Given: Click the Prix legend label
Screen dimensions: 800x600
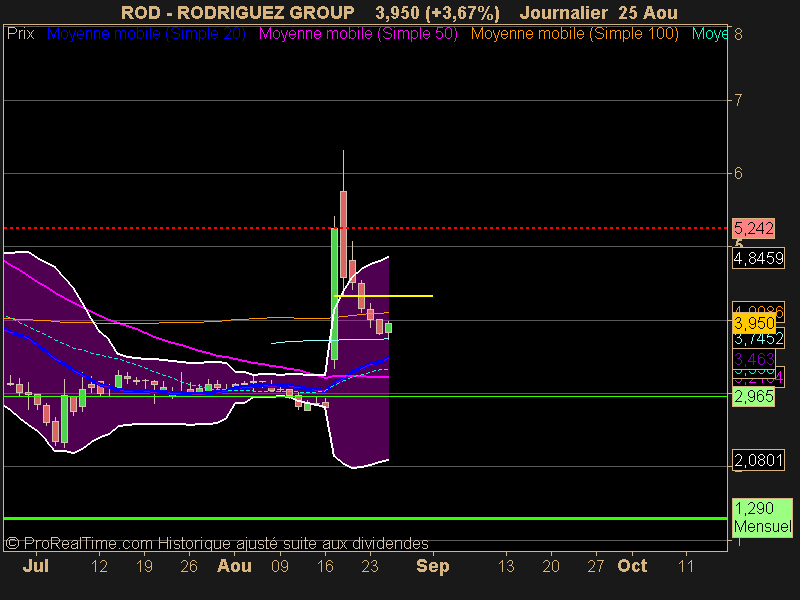Looking at the screenshot, I should point(20,34).
